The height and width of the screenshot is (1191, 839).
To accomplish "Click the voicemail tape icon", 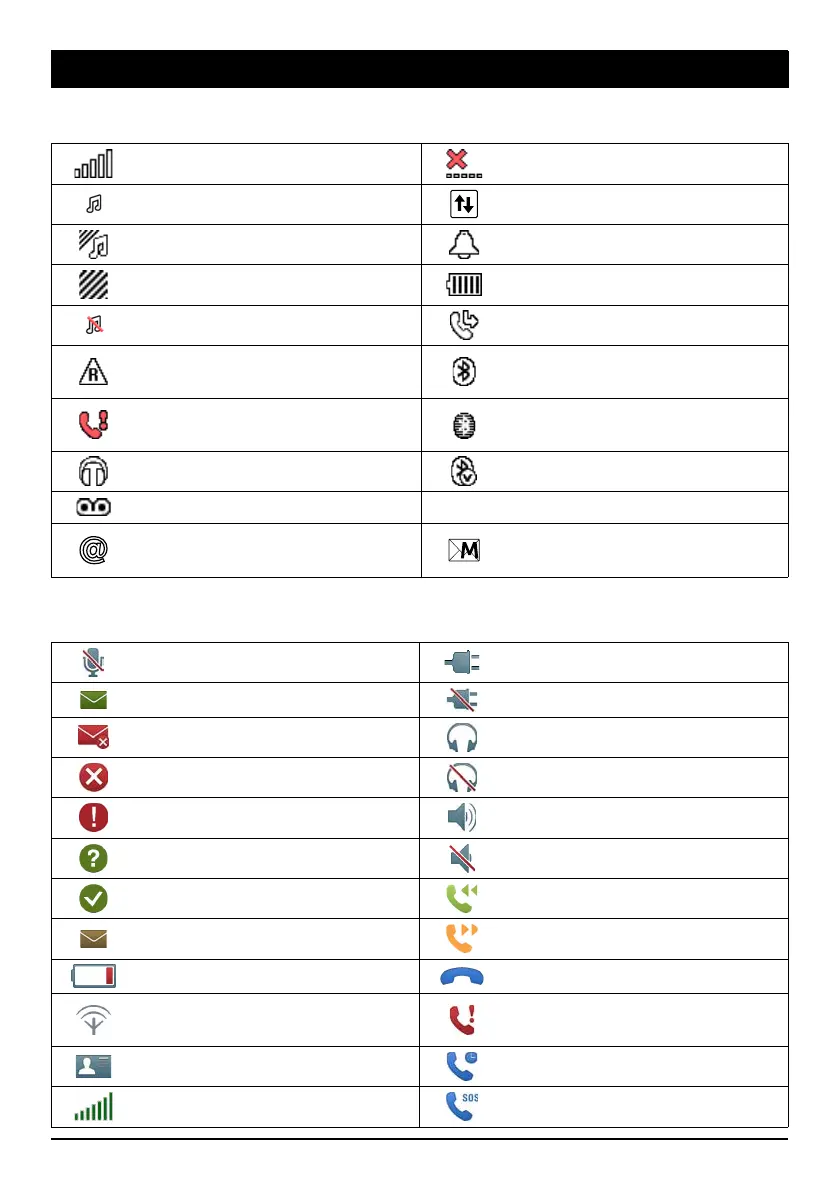I will [x=93, y=507].
